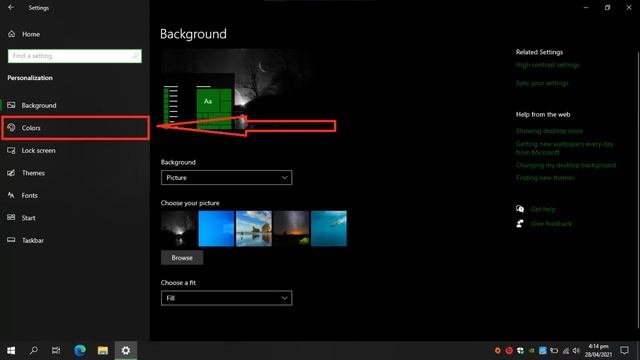Open High contrast settings link
The image size is (640, 360).
(548, 65)
